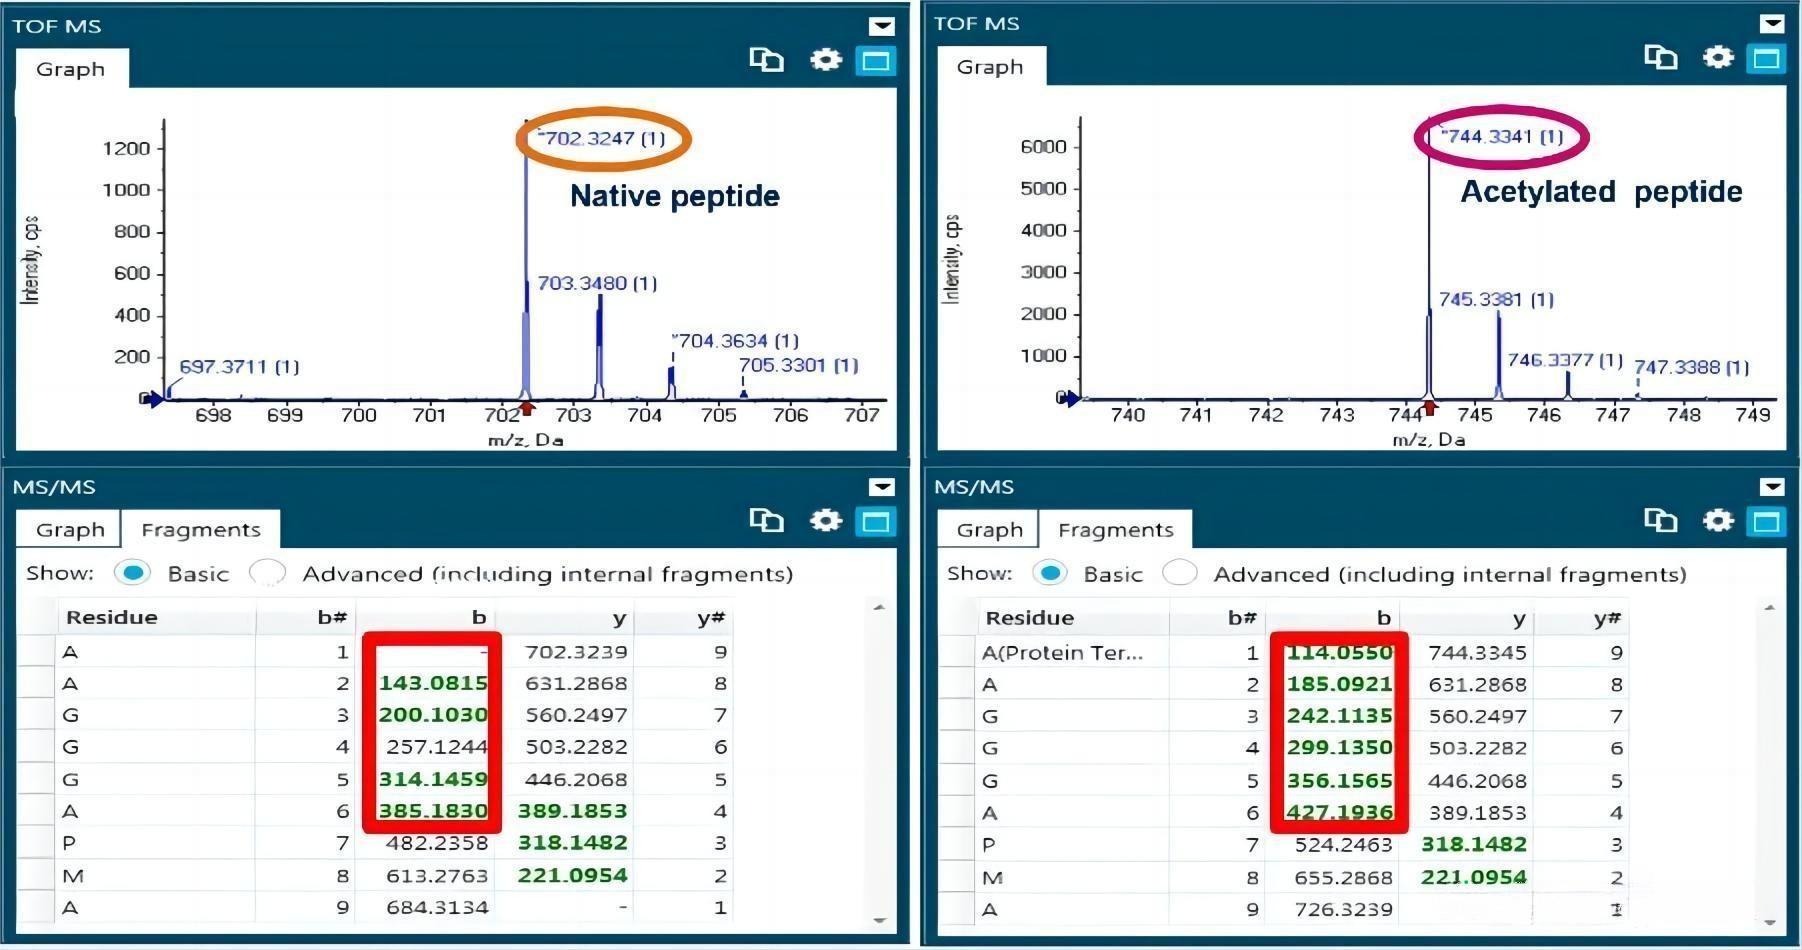The width and height of the screenshot is (1802, 950).
Task: Switch to Graph tab in native MS/MS panel
Action: pos(70,529)
